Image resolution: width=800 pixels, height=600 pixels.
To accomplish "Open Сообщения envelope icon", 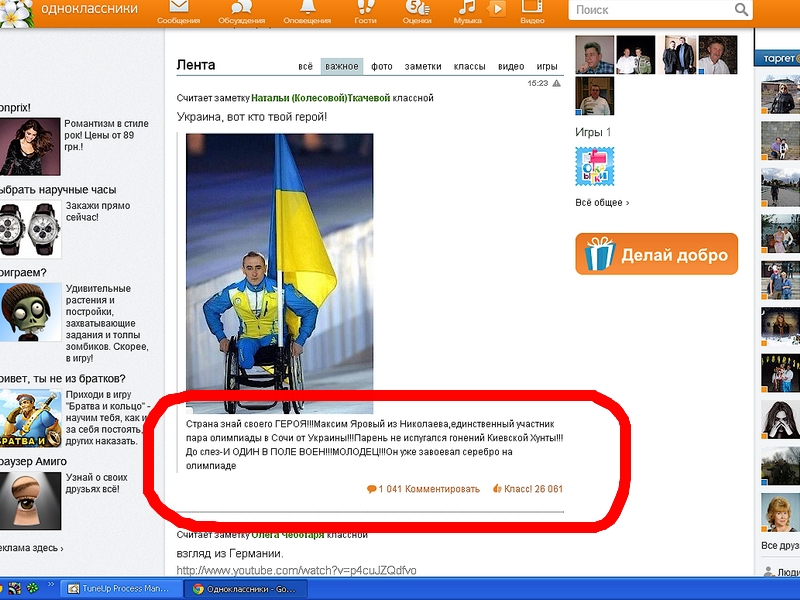I will (178, 8).
